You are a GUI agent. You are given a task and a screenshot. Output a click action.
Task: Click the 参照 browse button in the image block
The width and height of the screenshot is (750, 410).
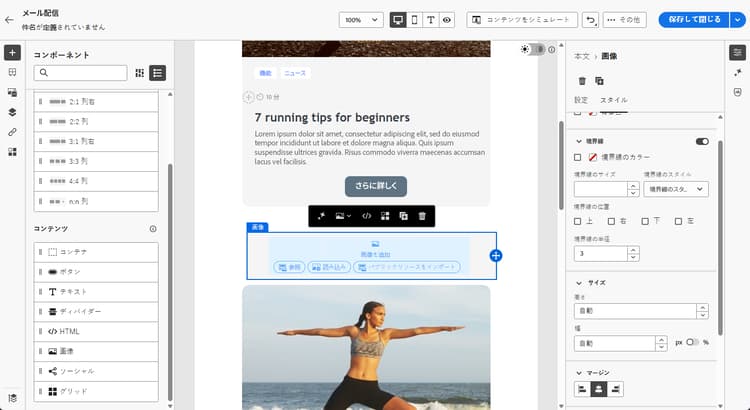tap(289, 267)
